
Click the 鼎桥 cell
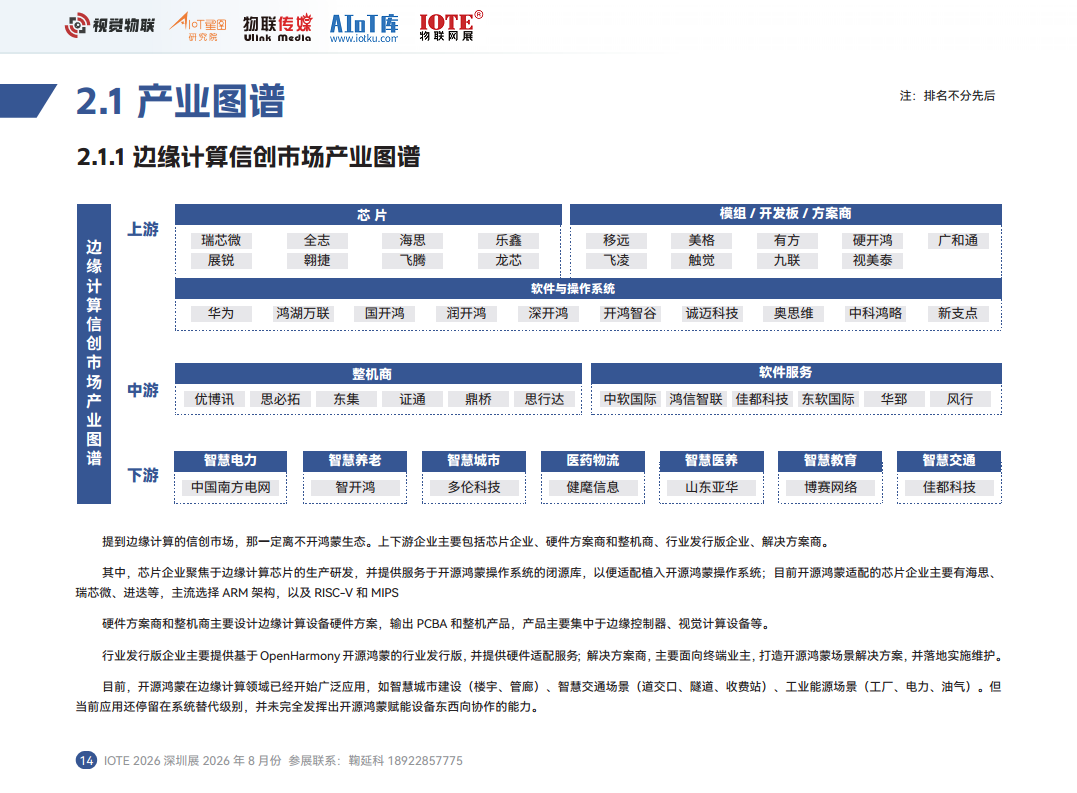tap(479, 400)
